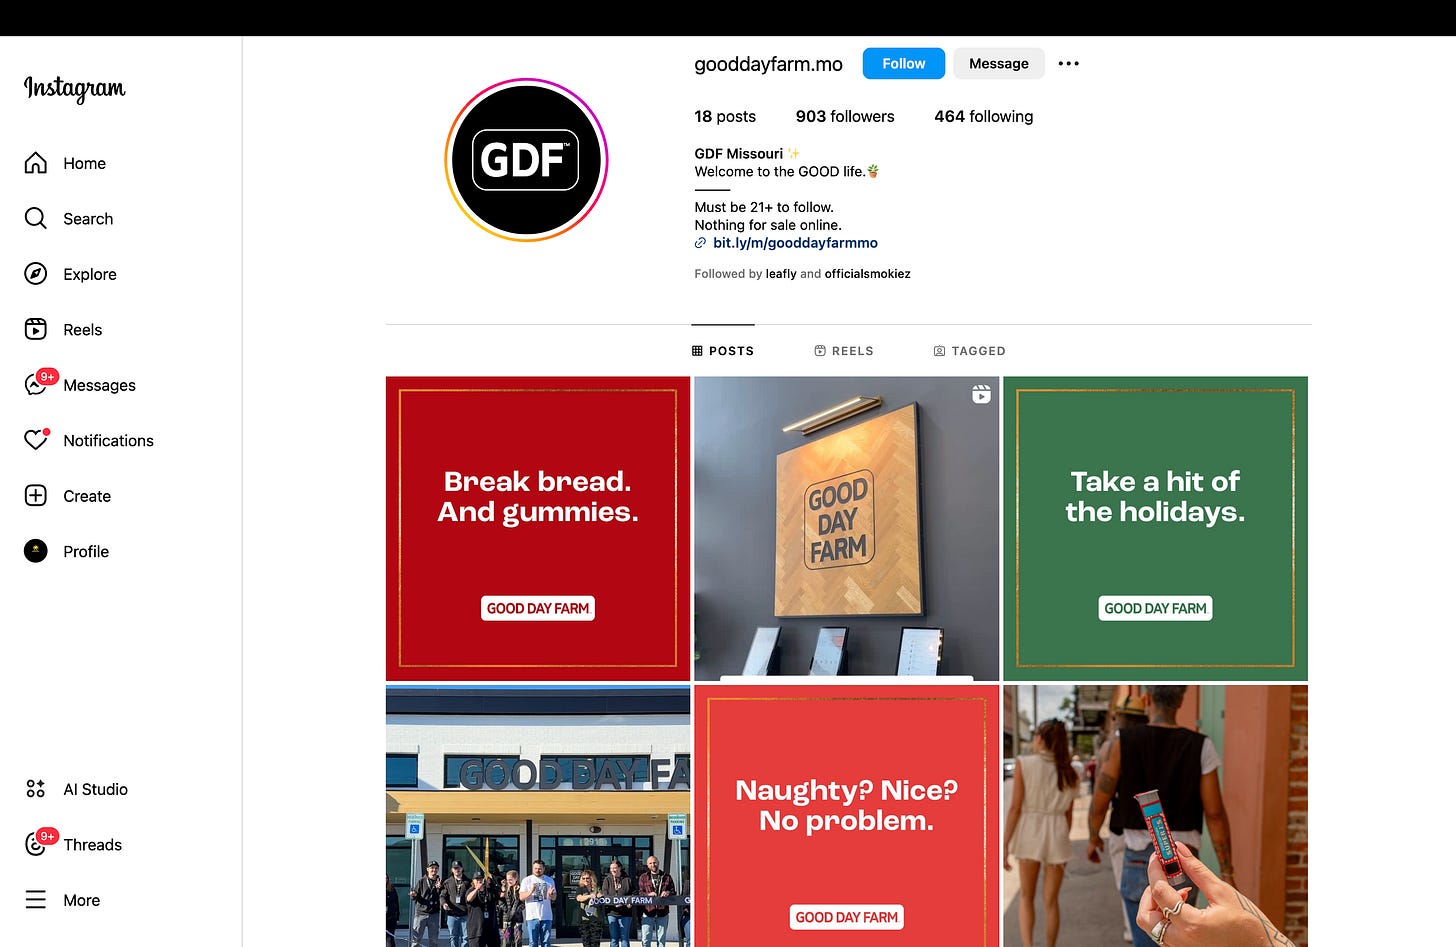
Task: Open the Home feed icon
Action: [x=36, y=163]
